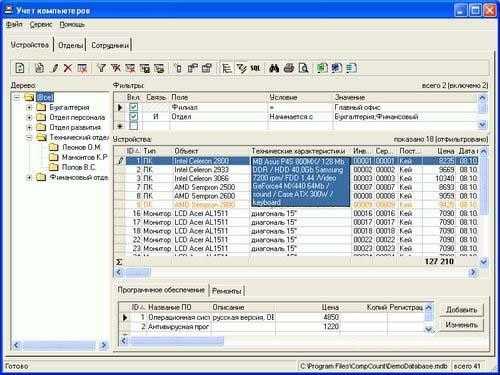Click the pencil edit icon in toolbar
This screenshot has width=500, height=375.
(x=55, y=68)
